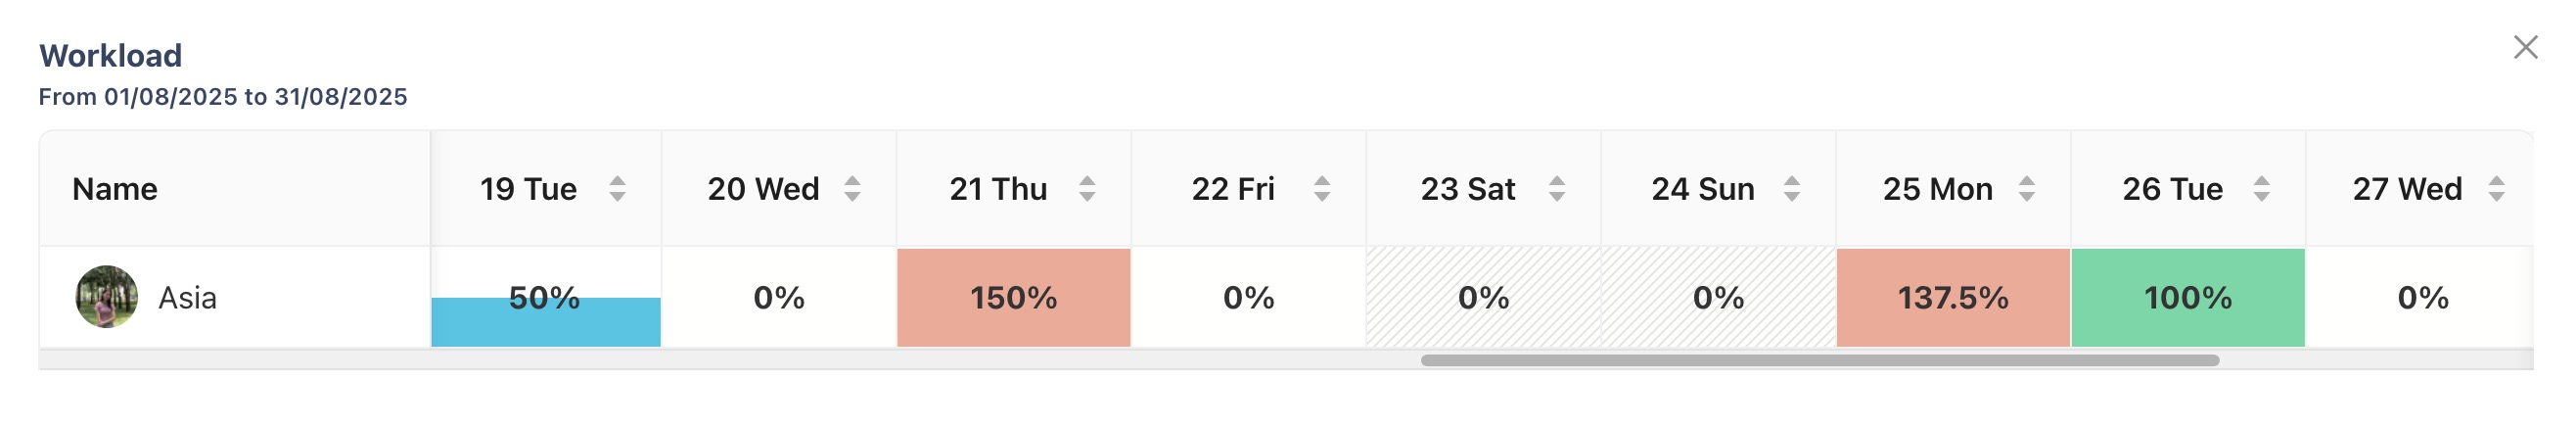Open Asia's name in the table
This screenshot has height=427, width=2576.
point(188,298)
